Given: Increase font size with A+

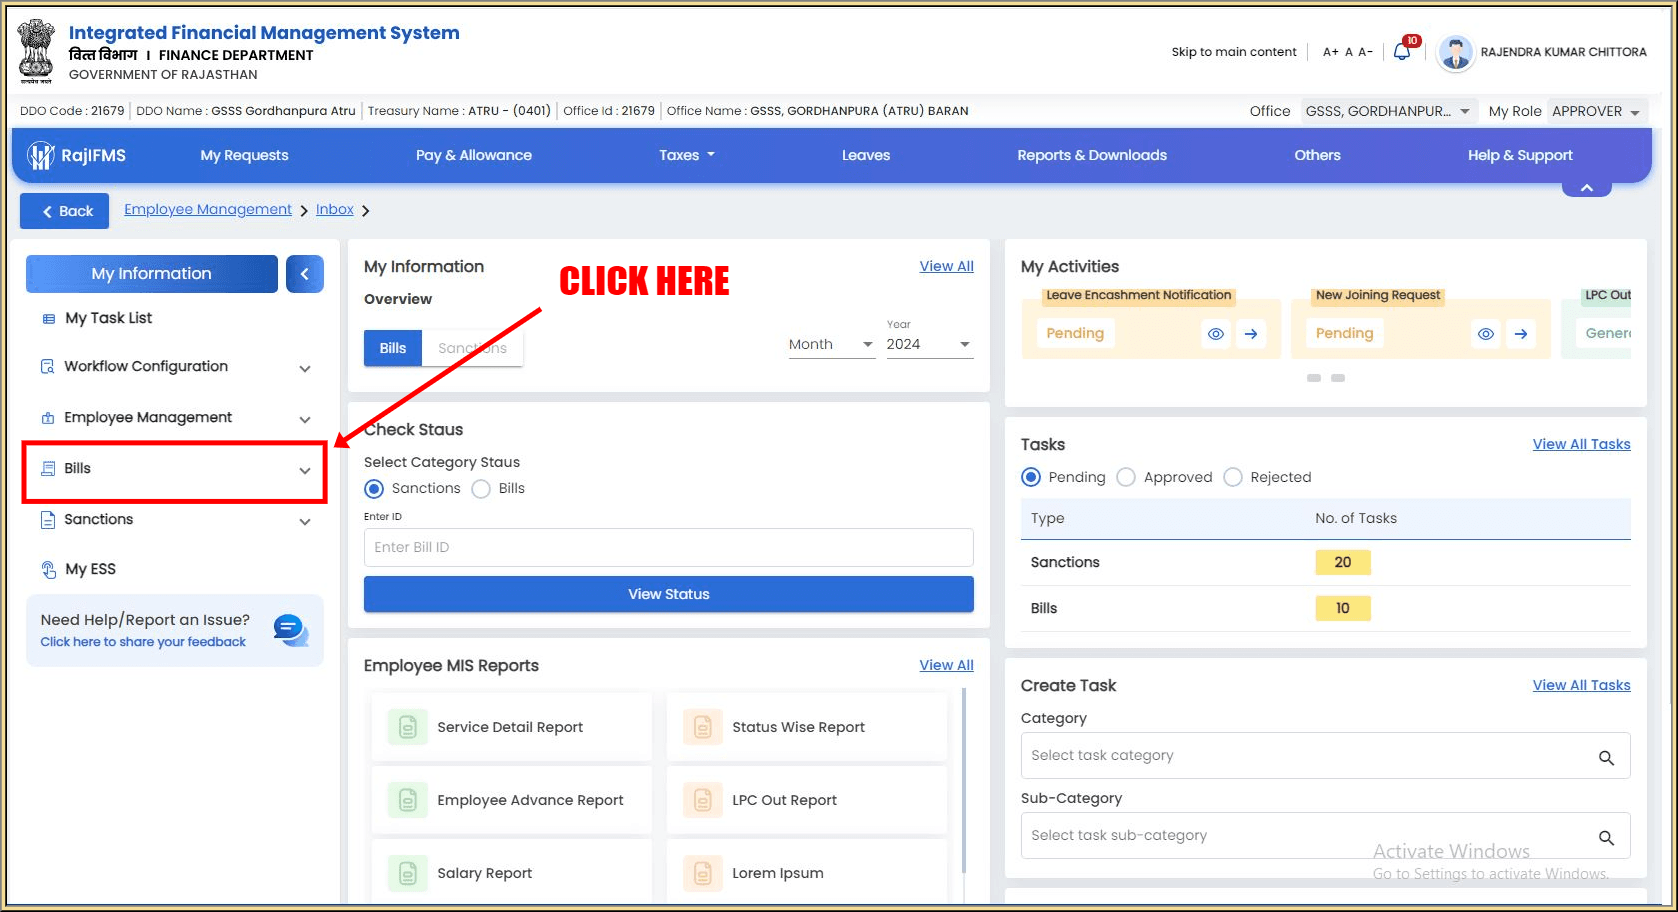Looking at the screenshot, I should click(1330, 52).
